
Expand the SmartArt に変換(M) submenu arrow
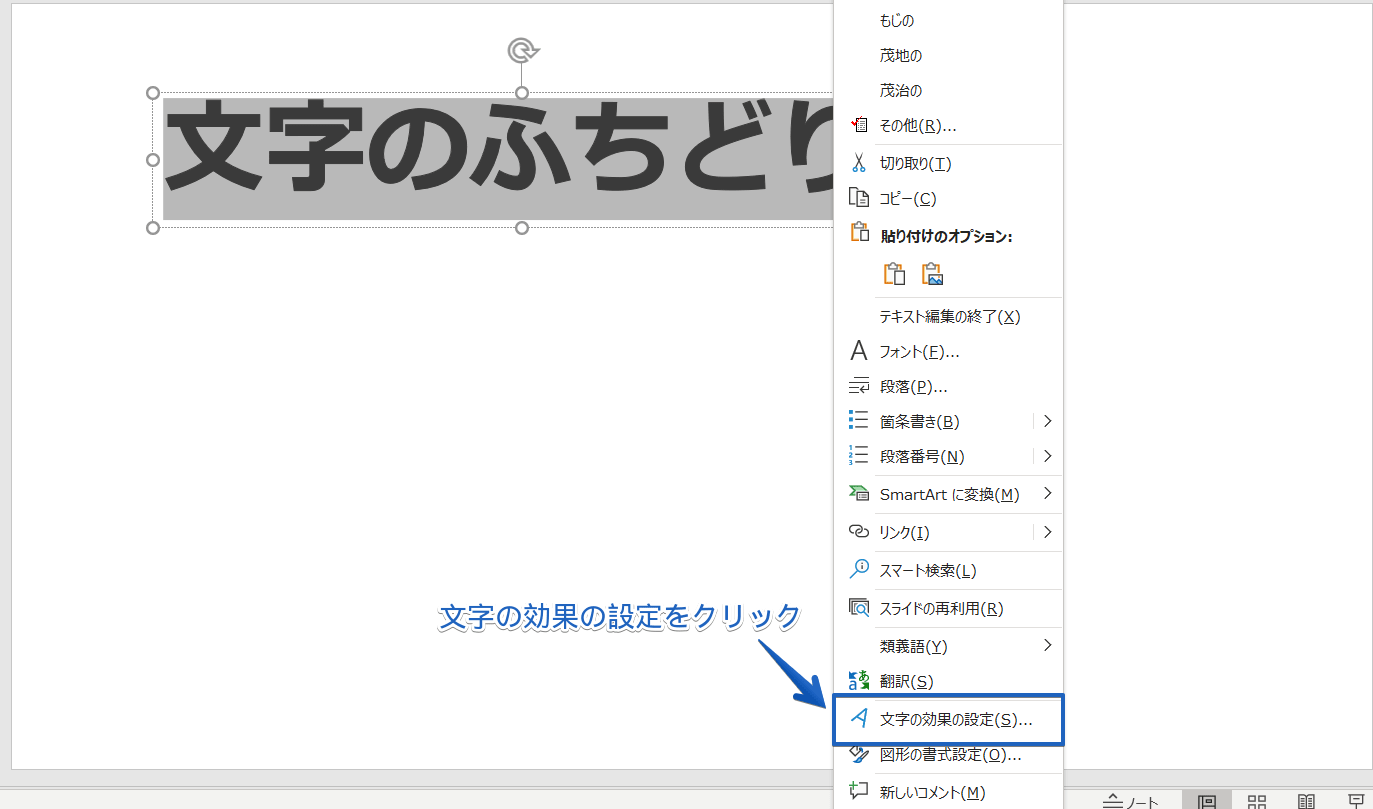1047,493
